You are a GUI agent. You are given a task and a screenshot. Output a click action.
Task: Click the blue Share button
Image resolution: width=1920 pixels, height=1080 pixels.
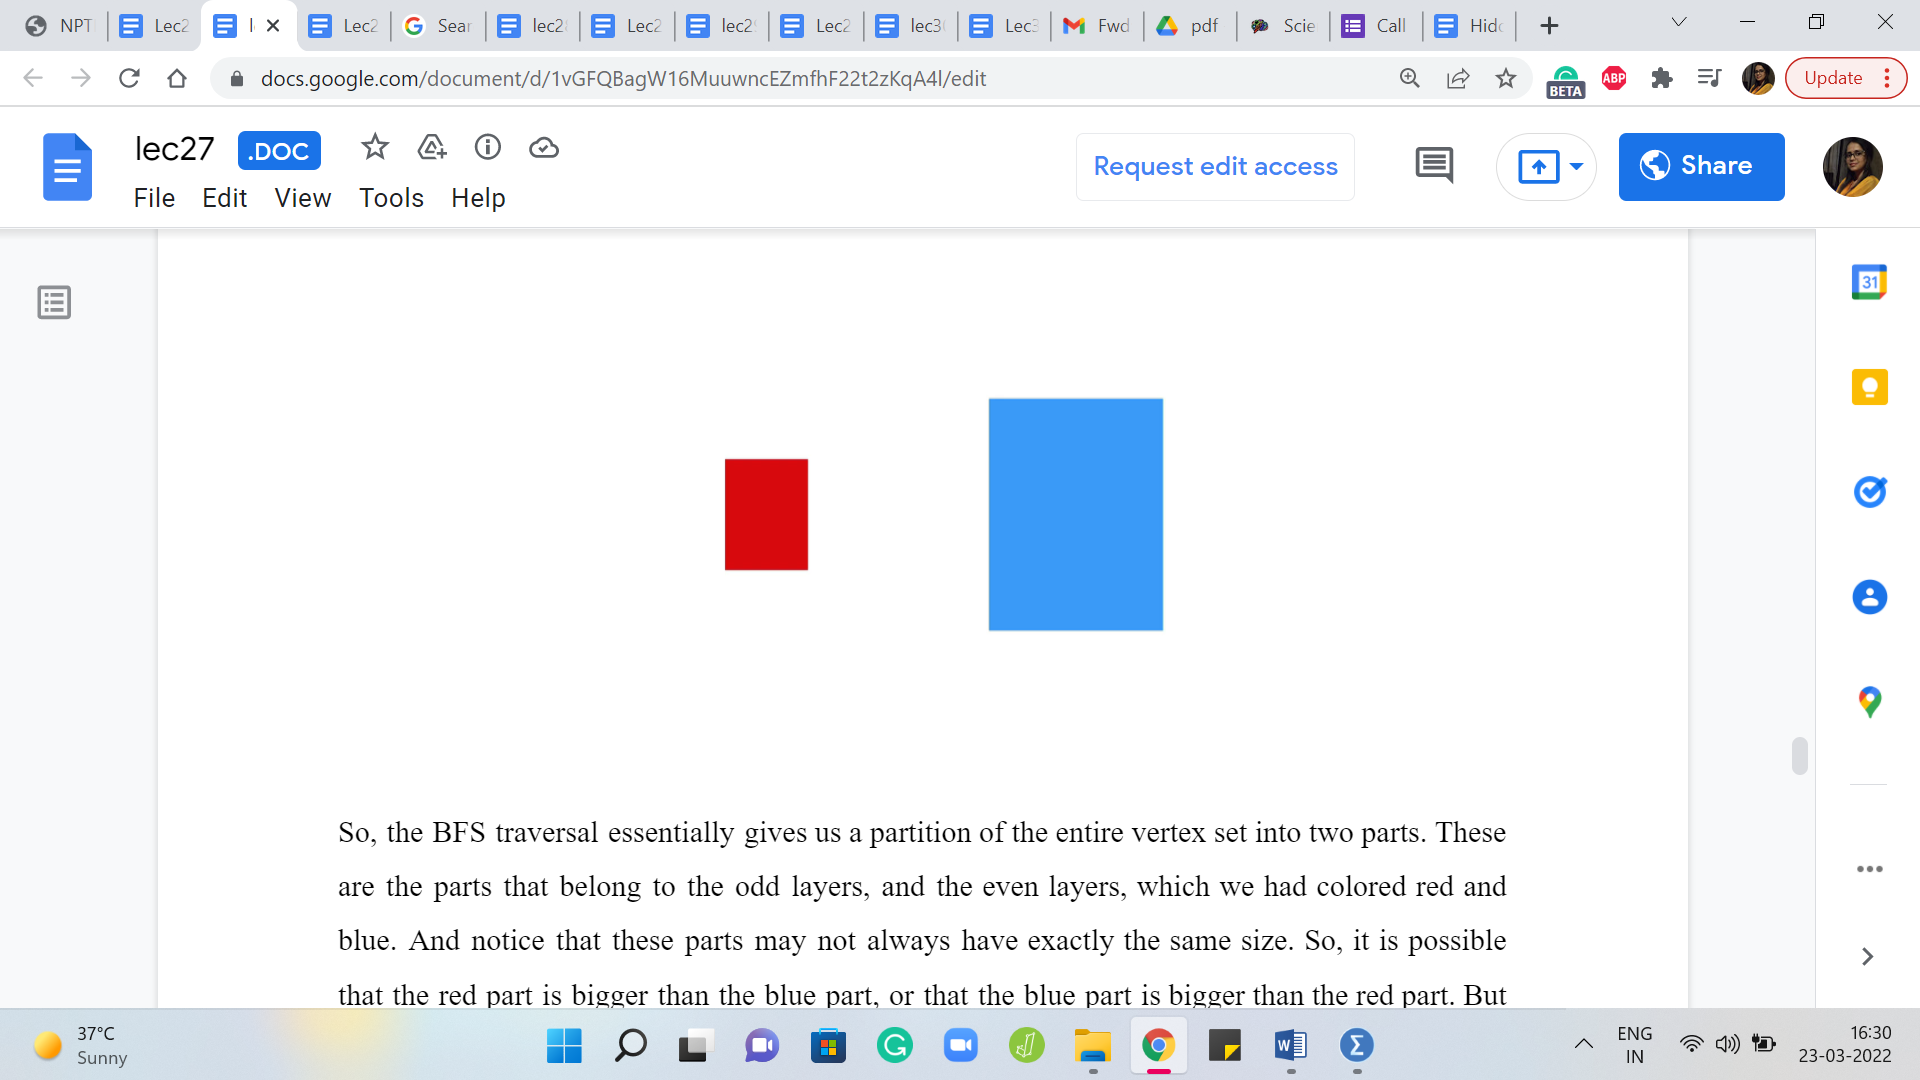[1700, 166]
